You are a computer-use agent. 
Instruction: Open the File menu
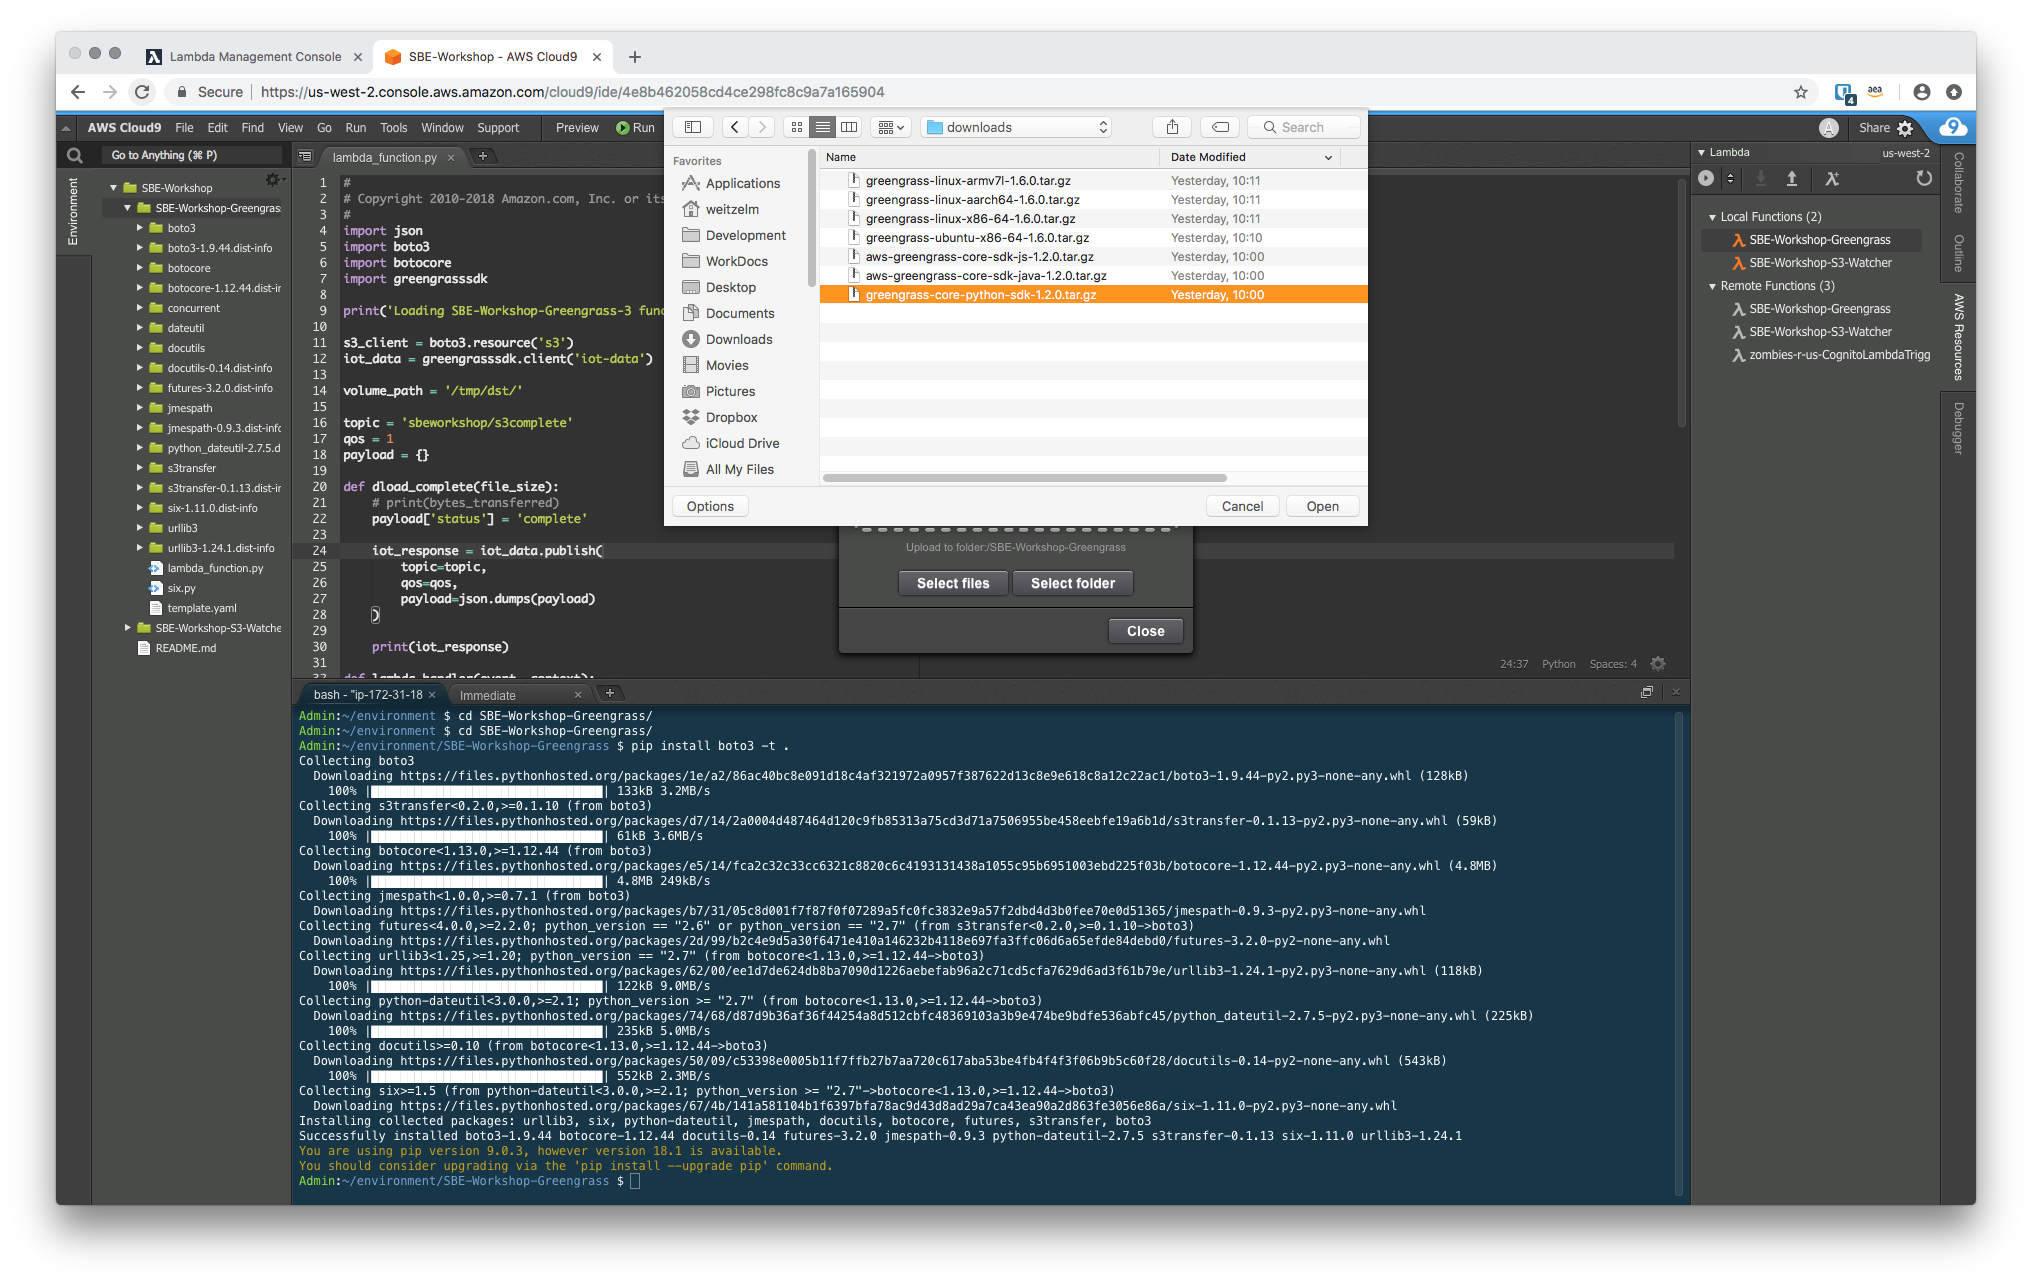(184, 128)
